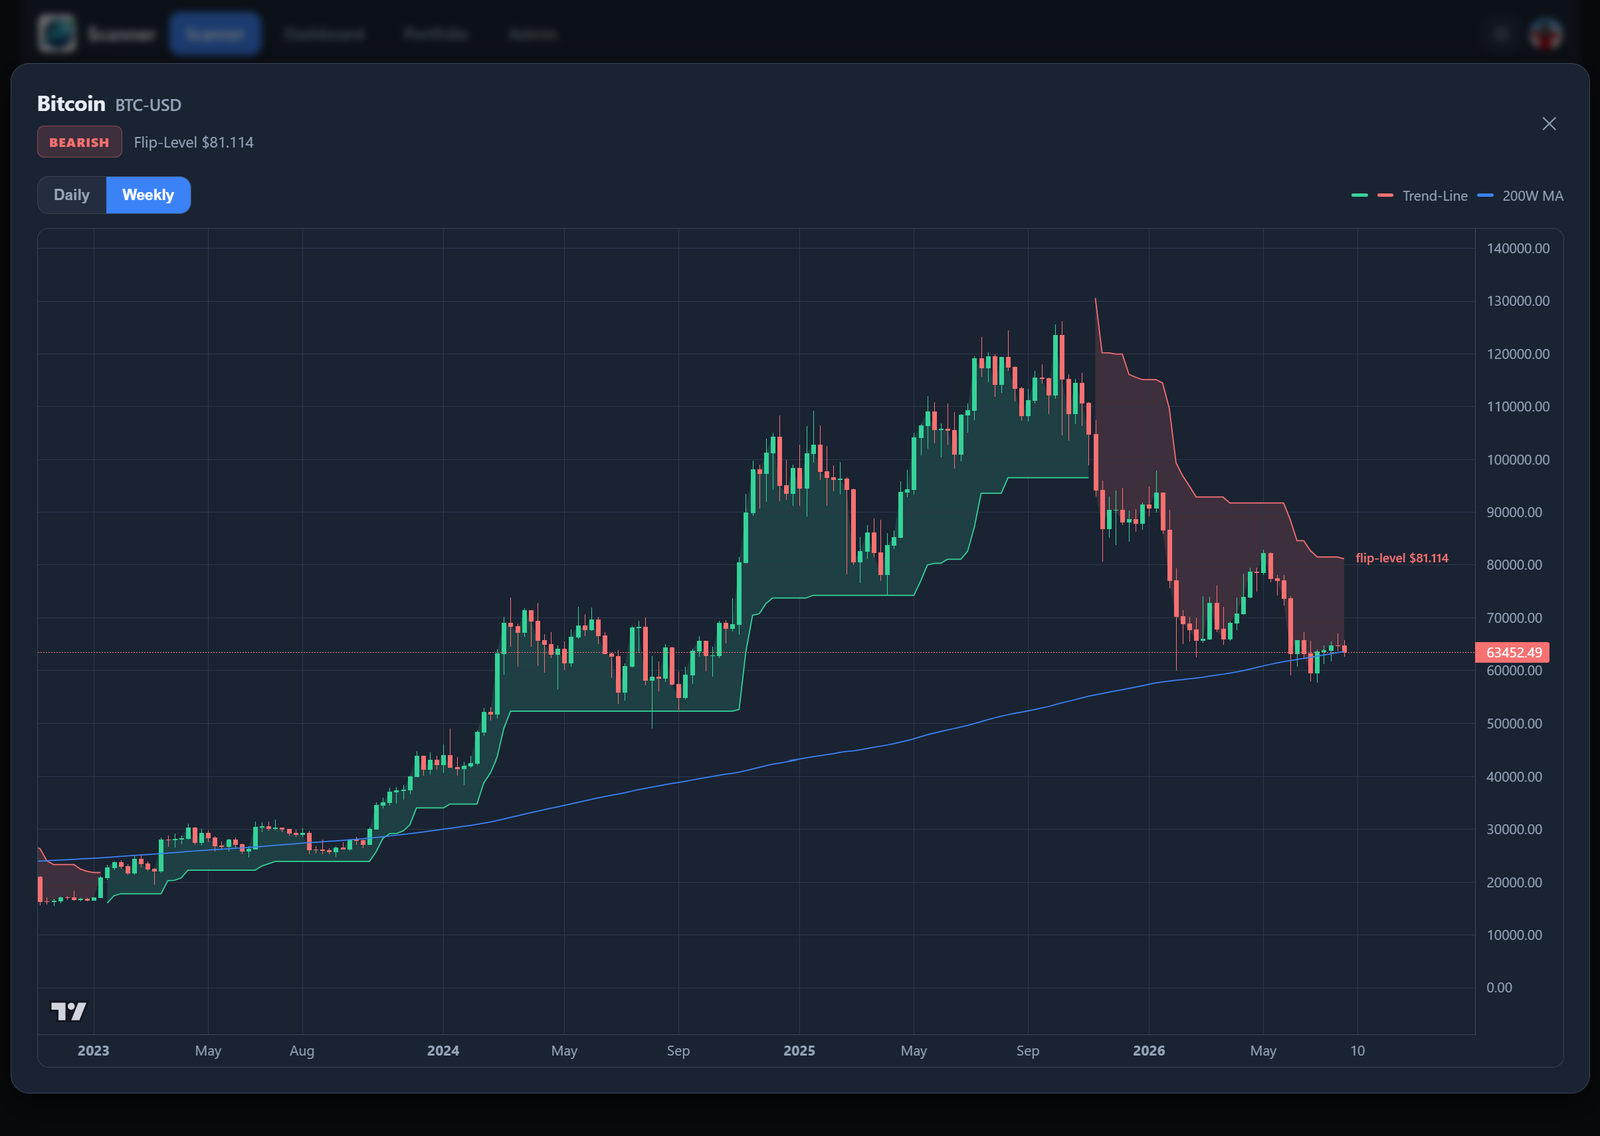Viewport: 1600px width, 1136px height.
Task: Click the 0.00 price axis label
Action: coord(1499,988)
